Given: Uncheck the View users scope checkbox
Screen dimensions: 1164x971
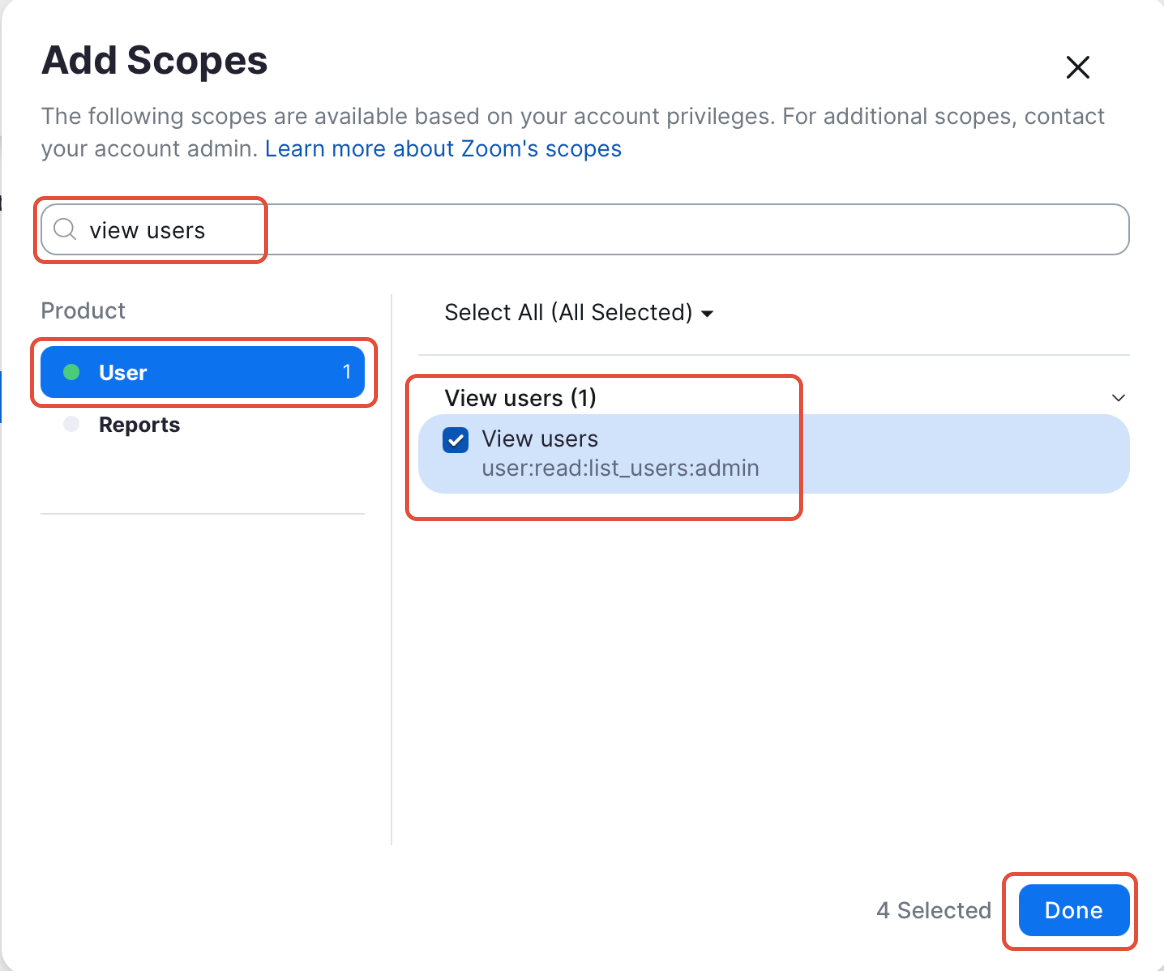Looking at the screenshot, I should 455,439.
